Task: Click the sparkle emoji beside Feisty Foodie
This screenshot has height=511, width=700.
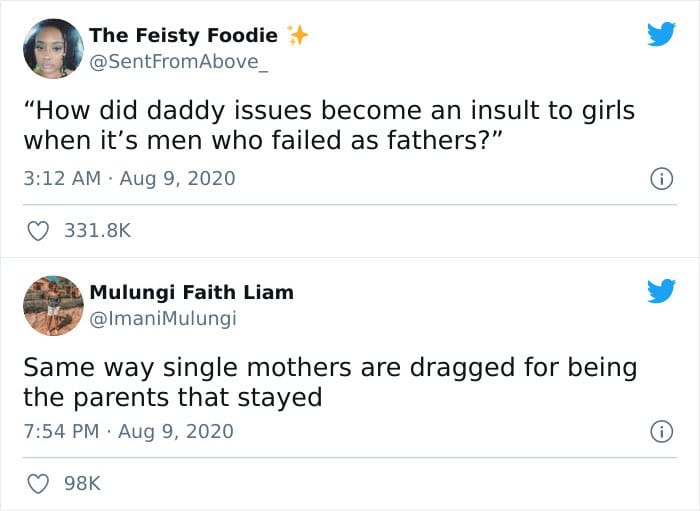Action: (x=297, y=35)
